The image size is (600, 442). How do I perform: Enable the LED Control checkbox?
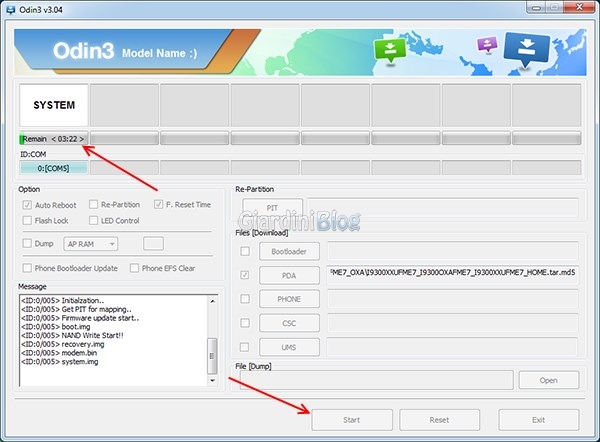tap(93, 220)
